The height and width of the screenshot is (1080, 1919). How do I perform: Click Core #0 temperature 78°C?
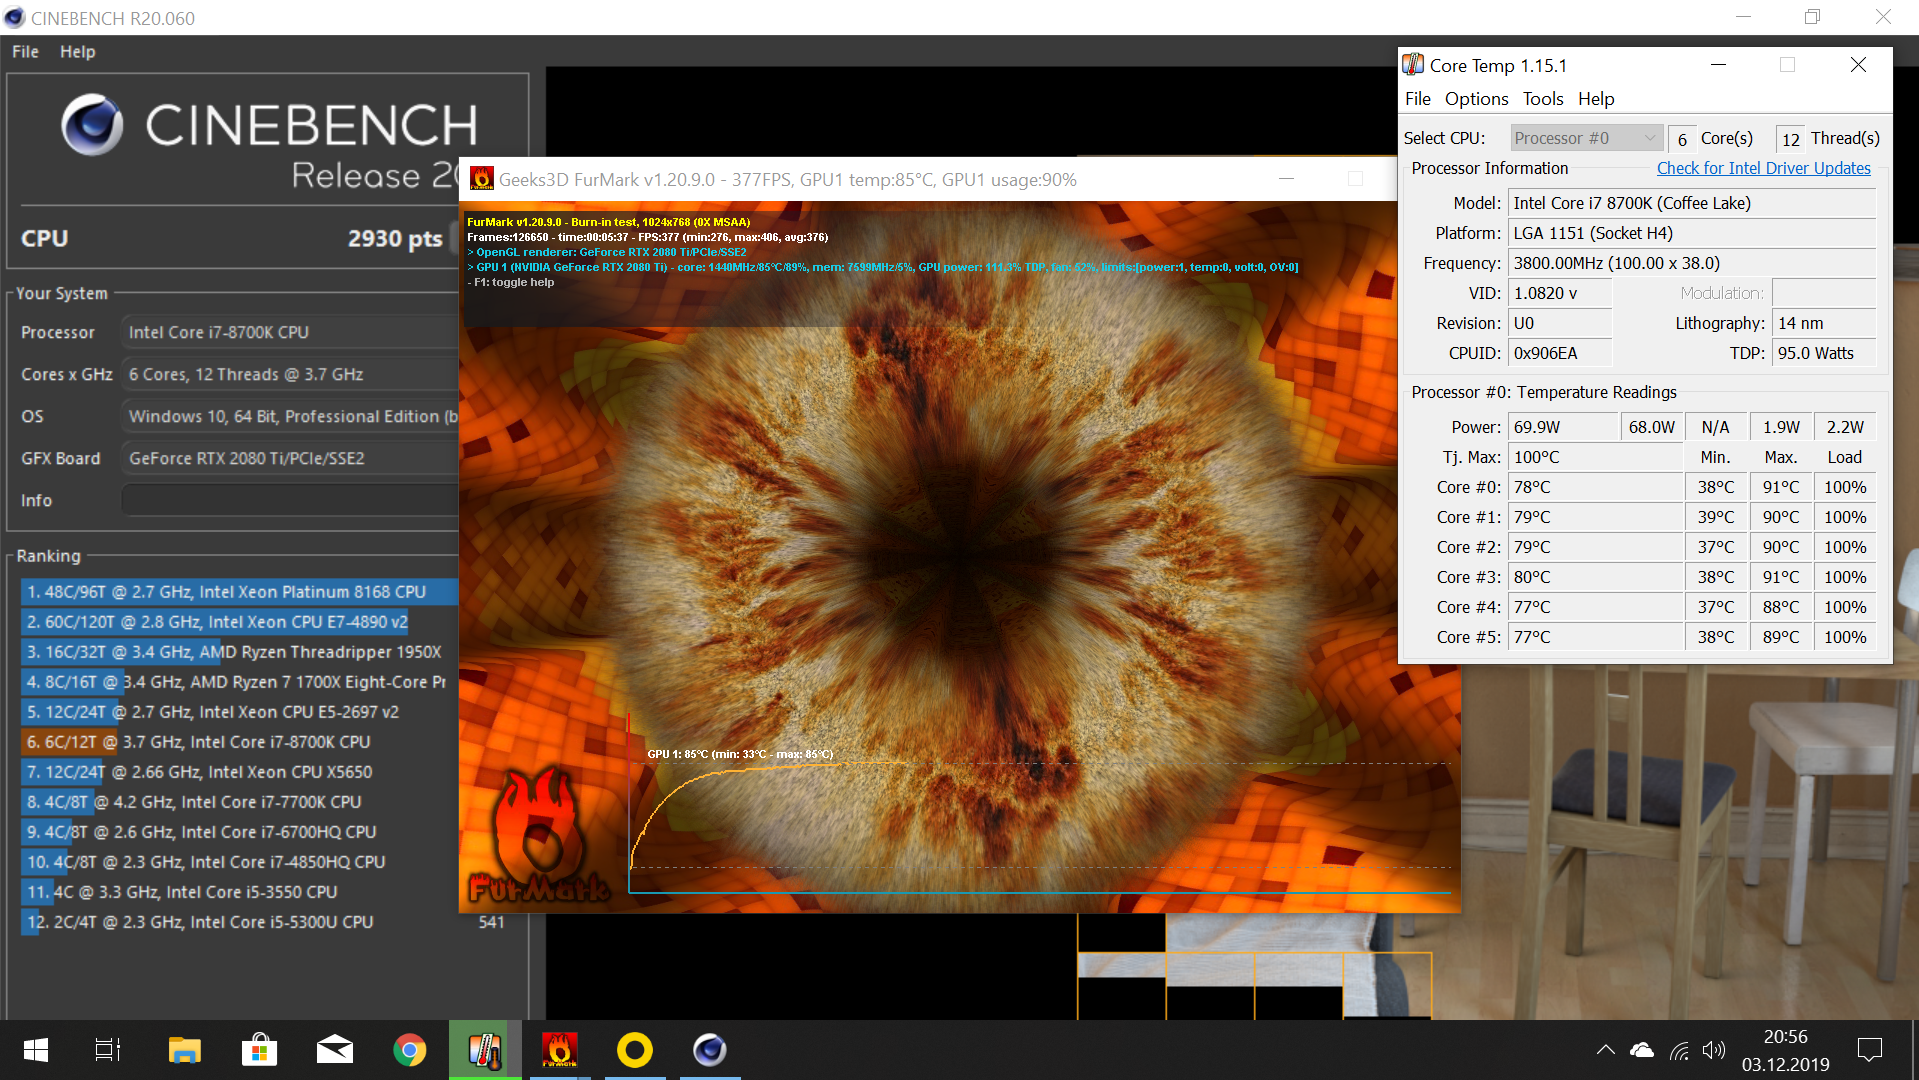pos(1595,487)
